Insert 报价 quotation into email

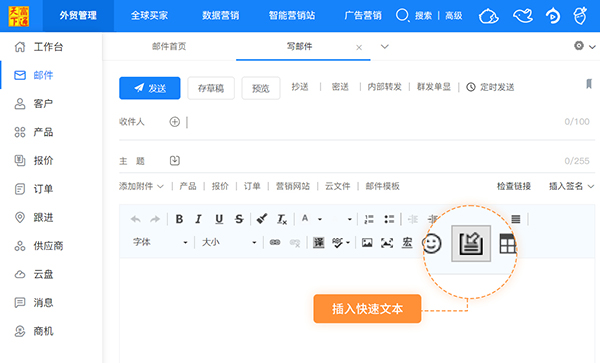point(220,186)
